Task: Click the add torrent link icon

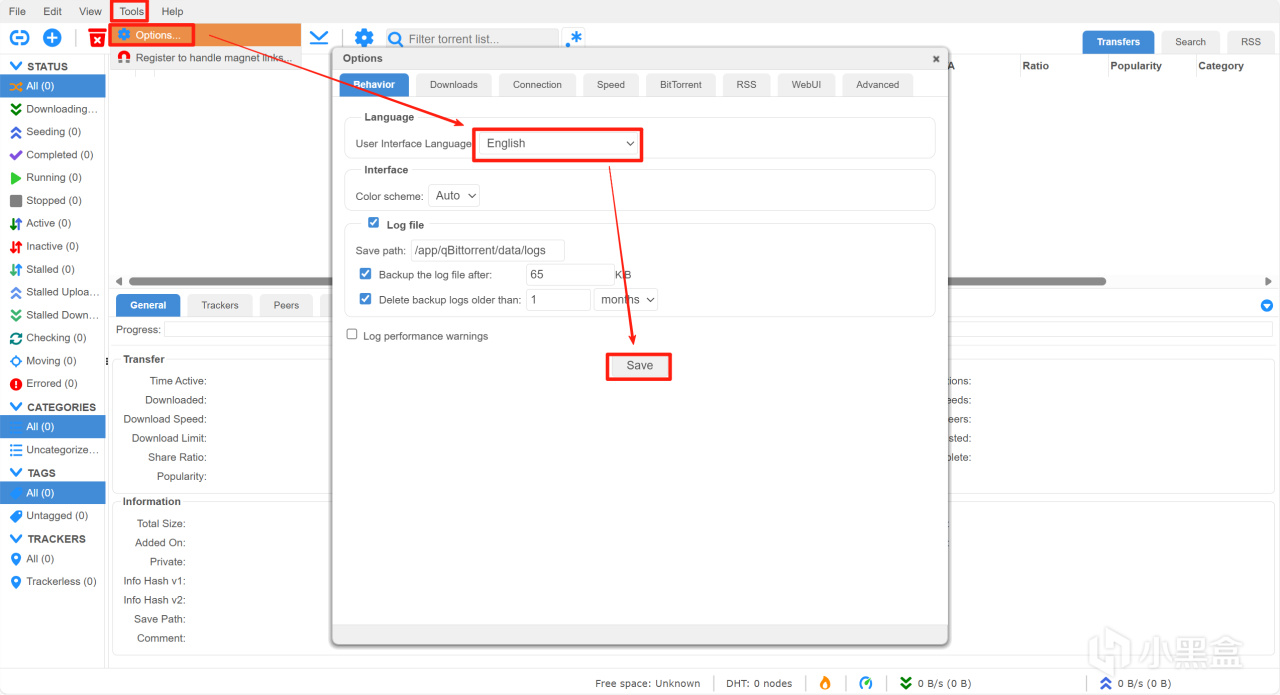Action: 19,38
